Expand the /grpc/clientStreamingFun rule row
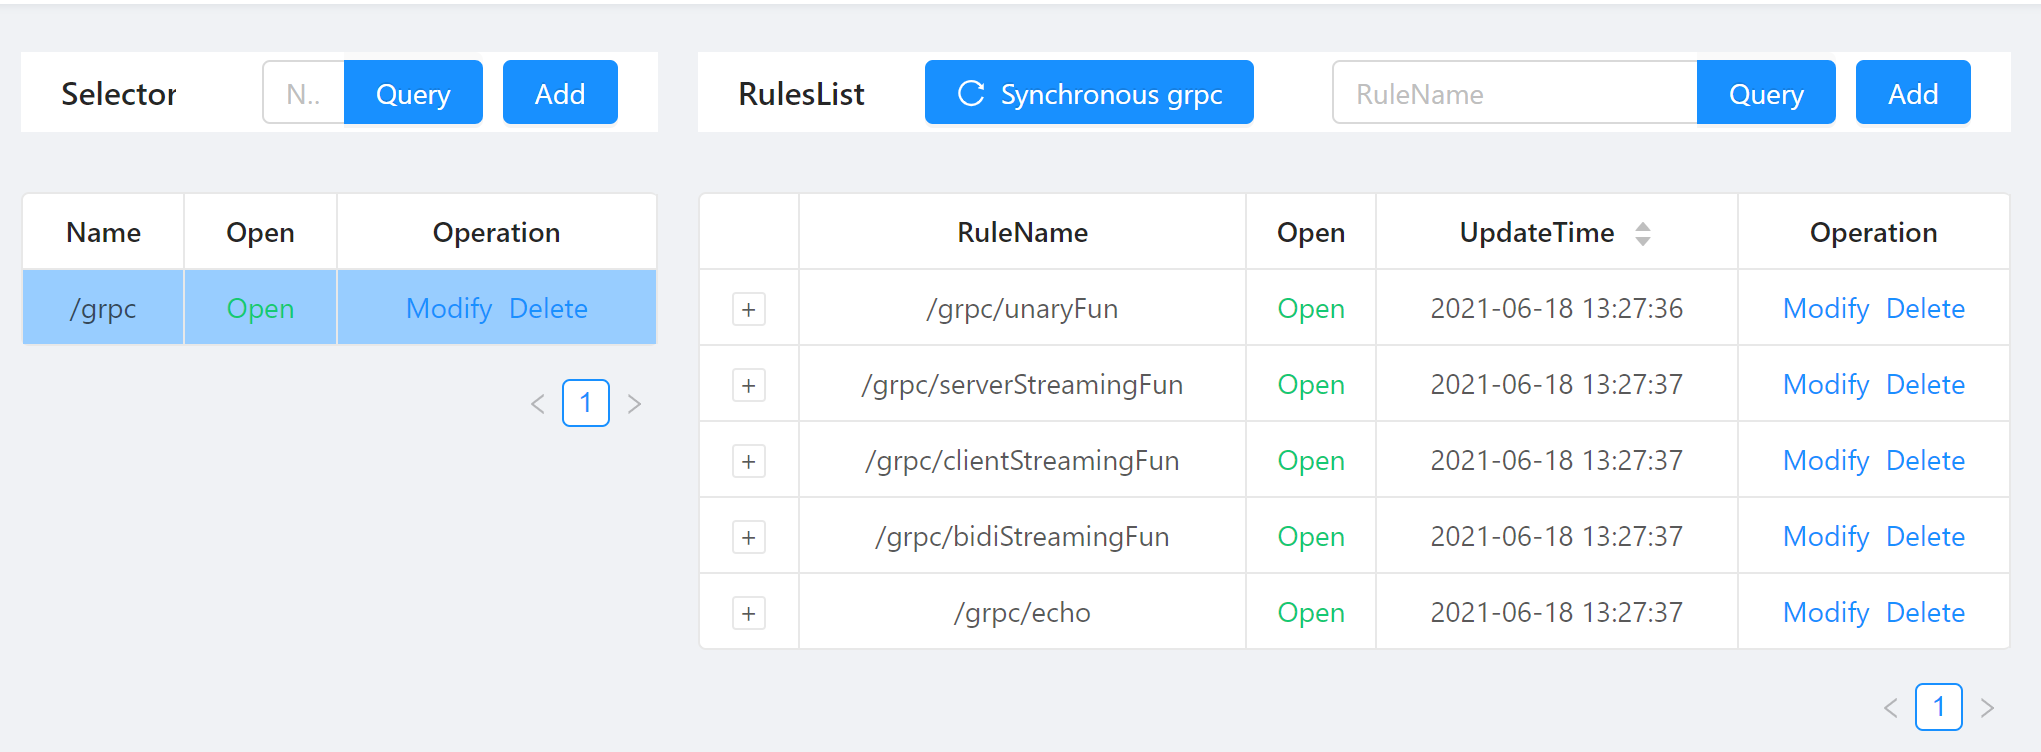Image resolution: width=2041 pixels, height=752 pixels. (x=748, y=461)
